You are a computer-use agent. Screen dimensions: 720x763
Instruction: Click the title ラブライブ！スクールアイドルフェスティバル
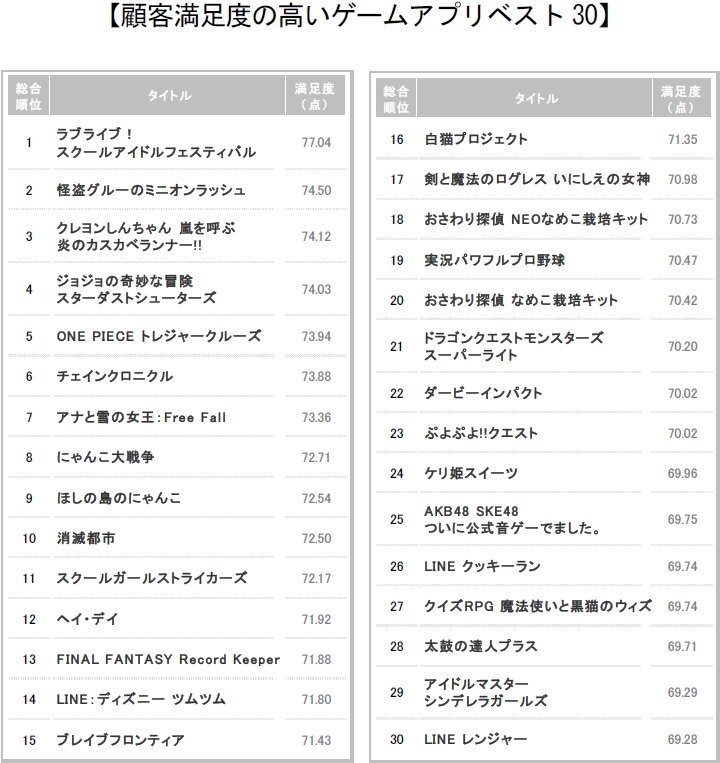(156, 143)
